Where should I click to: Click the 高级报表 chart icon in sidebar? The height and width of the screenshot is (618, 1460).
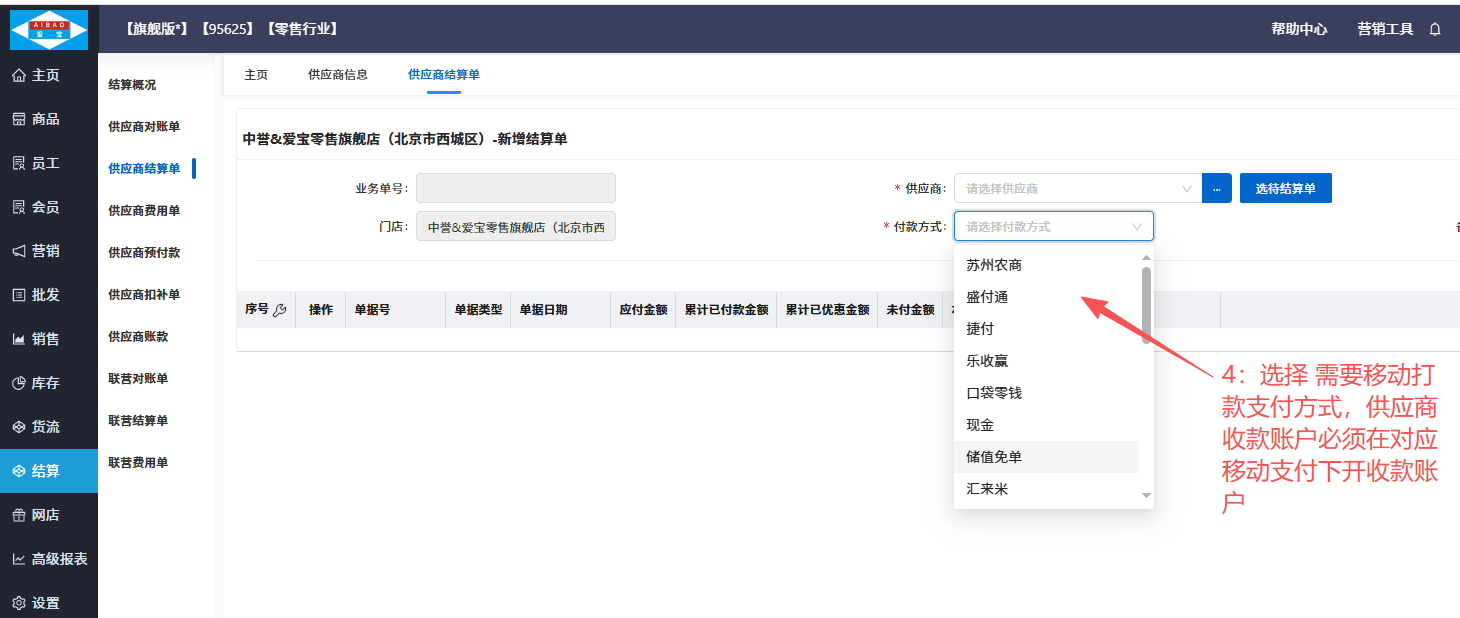click(x=19, y=559)
